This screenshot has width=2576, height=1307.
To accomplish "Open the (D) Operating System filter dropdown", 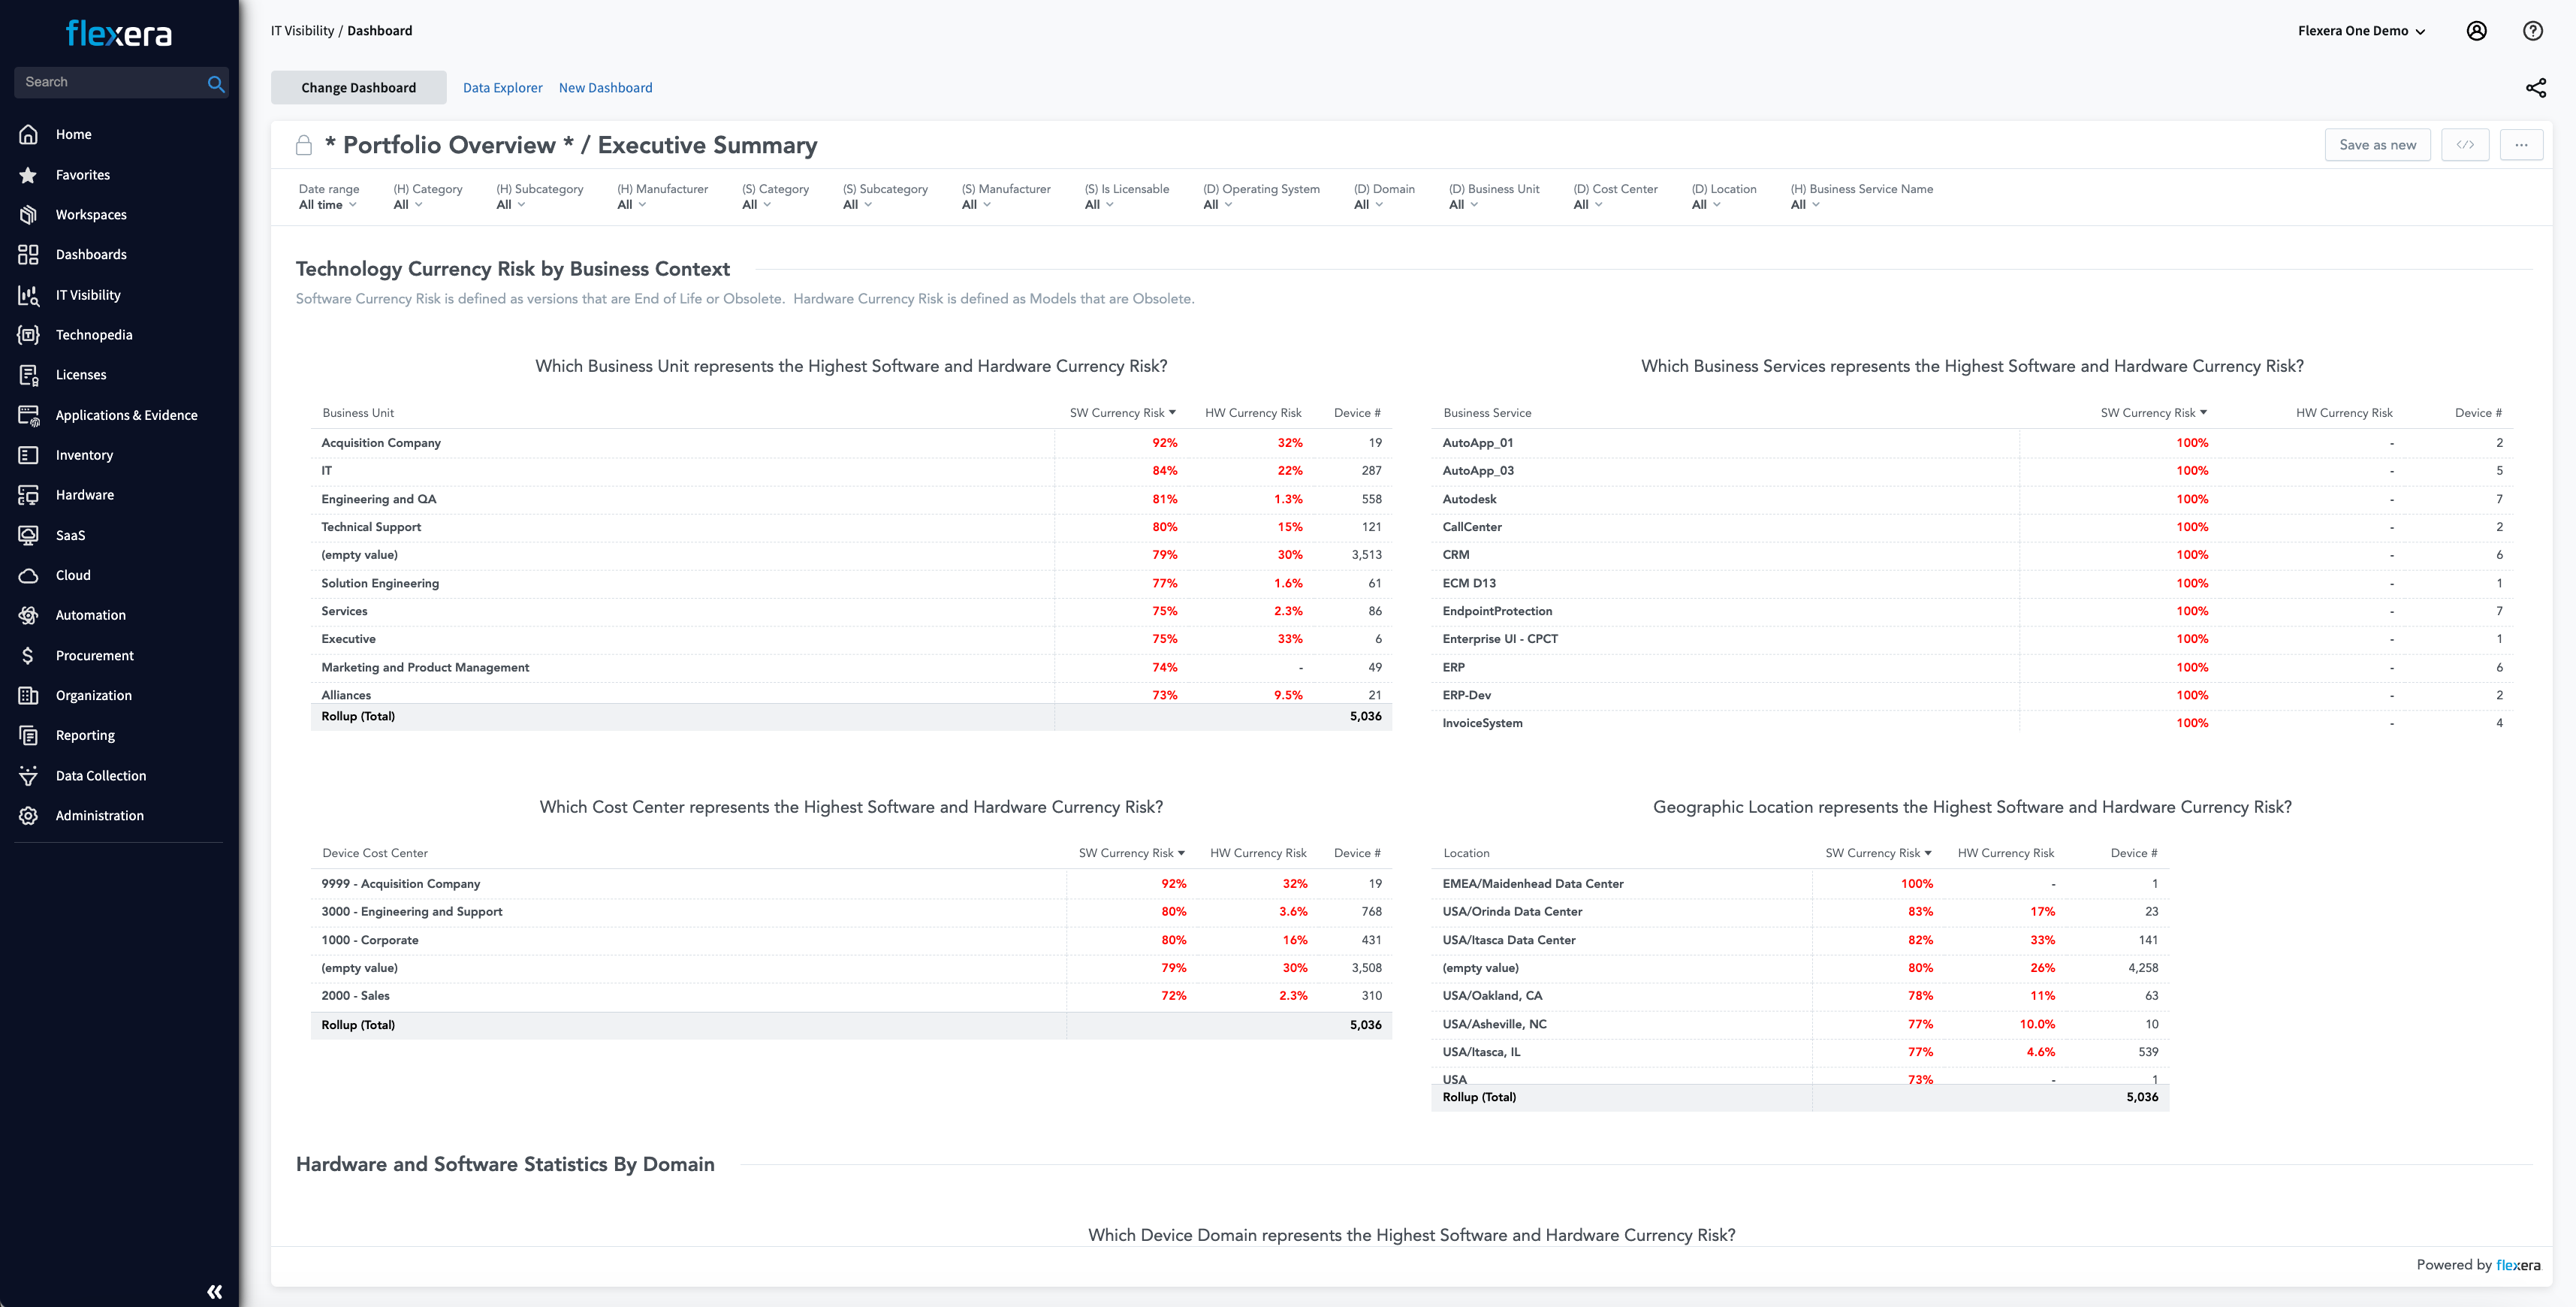I will tap(1217, 205).
